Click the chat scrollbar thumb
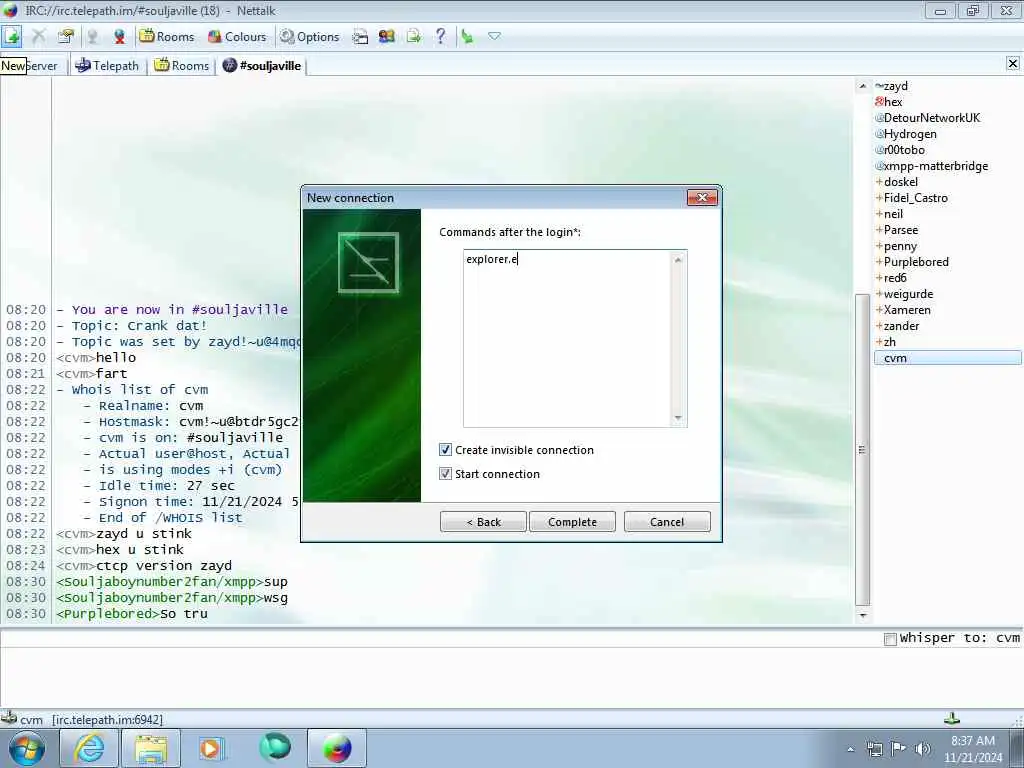The image size is (1024, 768). tap(862, 450)
